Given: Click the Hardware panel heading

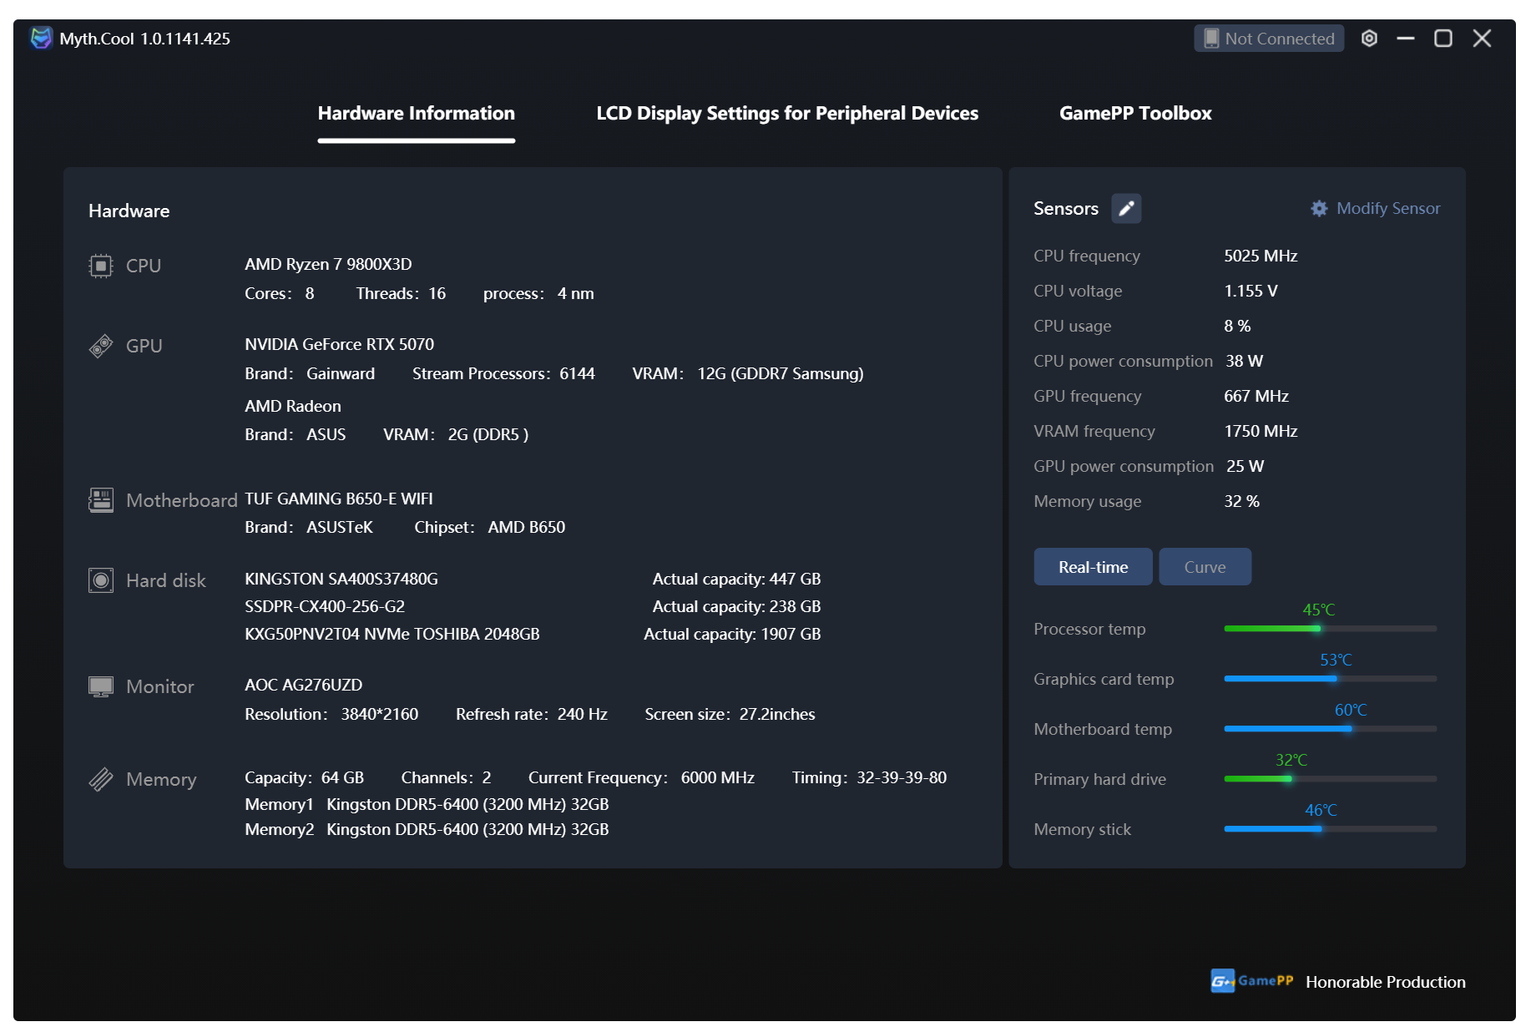Looking at the screenshot, I should [x=129, y=211].
